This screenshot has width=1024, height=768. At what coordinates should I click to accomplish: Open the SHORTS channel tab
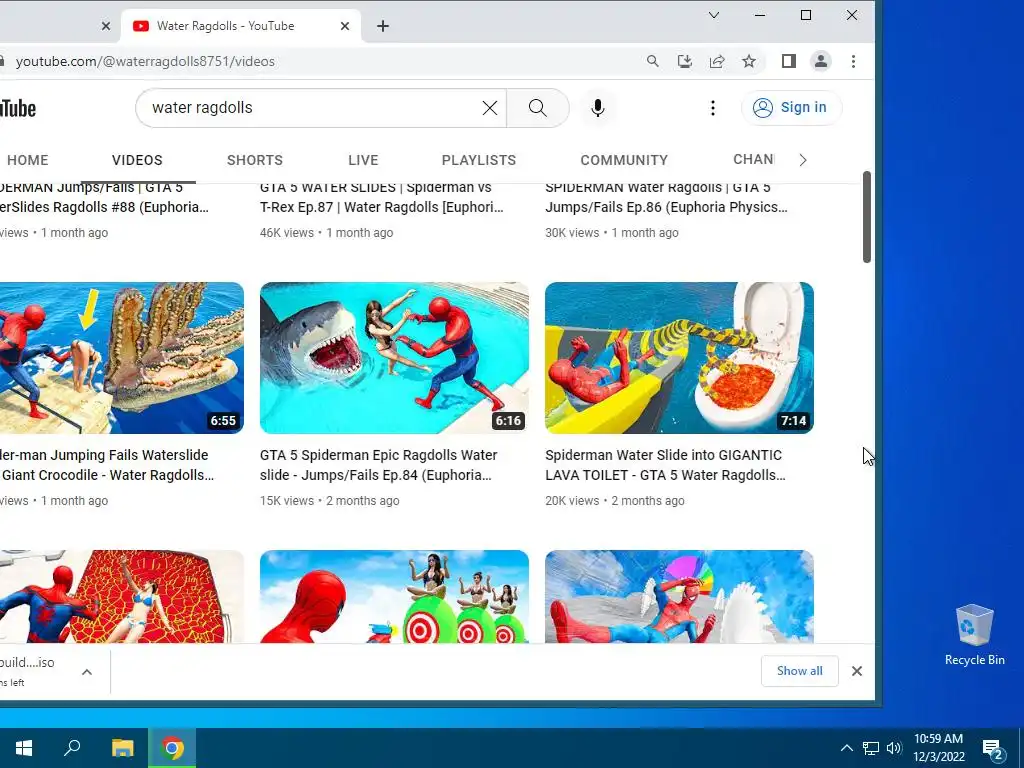point(255,160)
